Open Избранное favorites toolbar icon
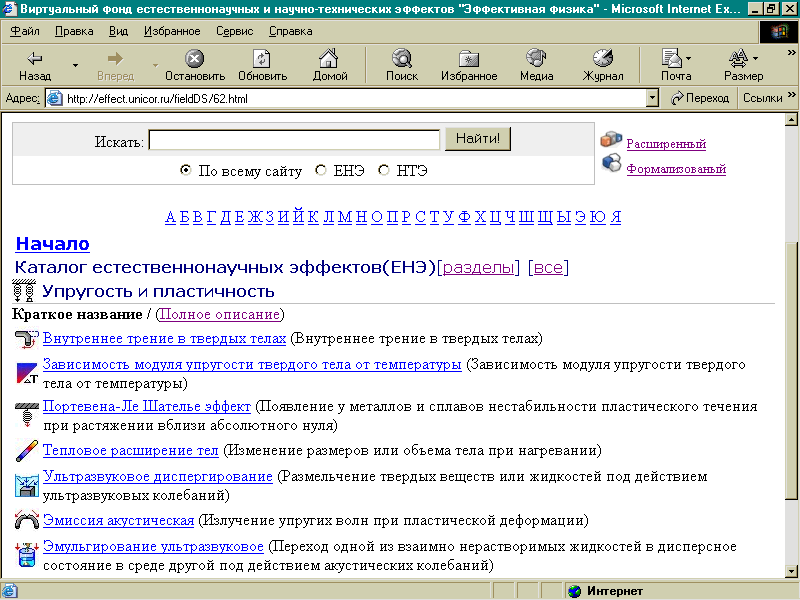The width and height of the screenshot is (800, 600). (x=468, y=59)
